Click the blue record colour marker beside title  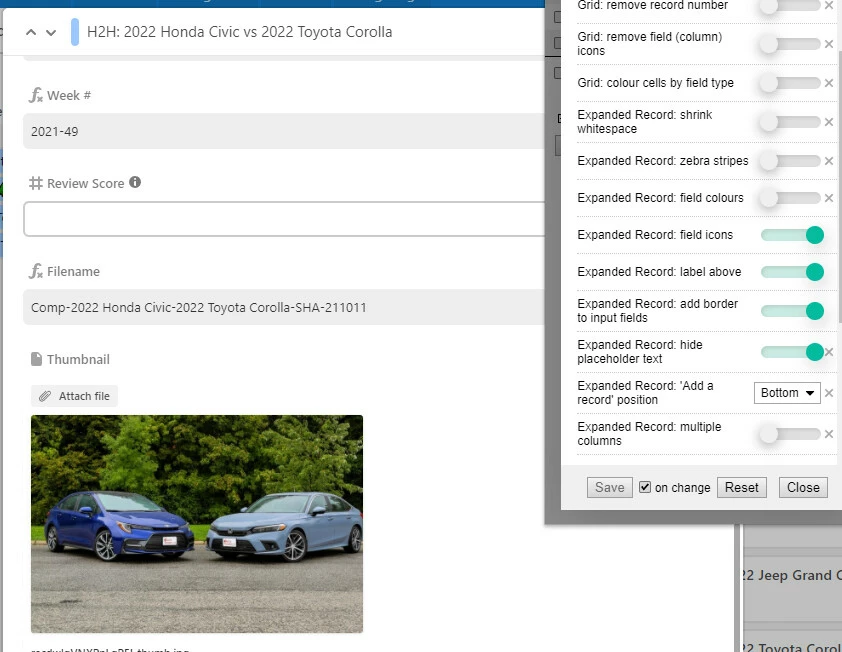pyautogui.click(x=75, y=32)
